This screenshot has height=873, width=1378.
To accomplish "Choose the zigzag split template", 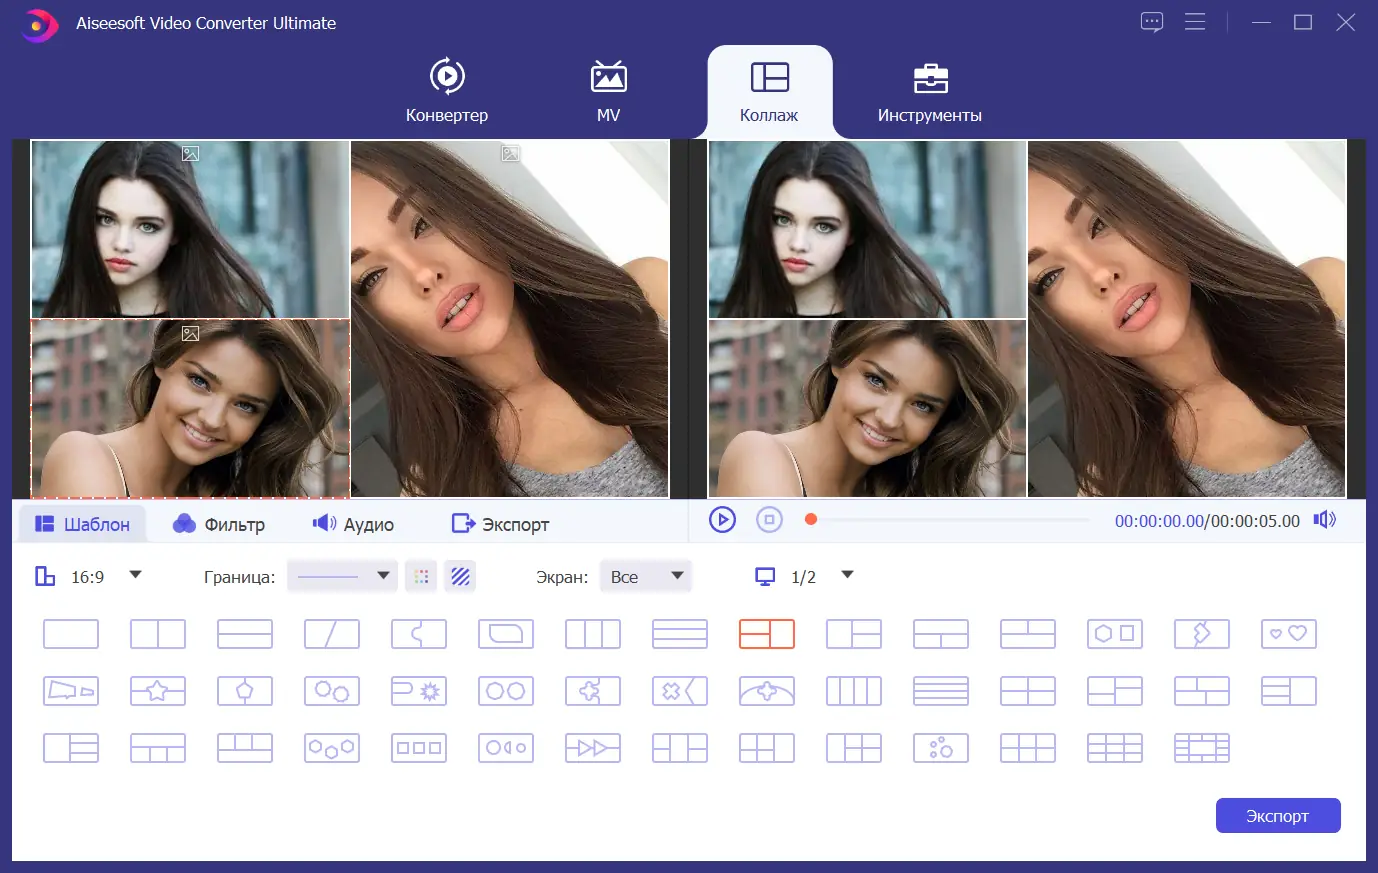I will (x=1202, y=634).
